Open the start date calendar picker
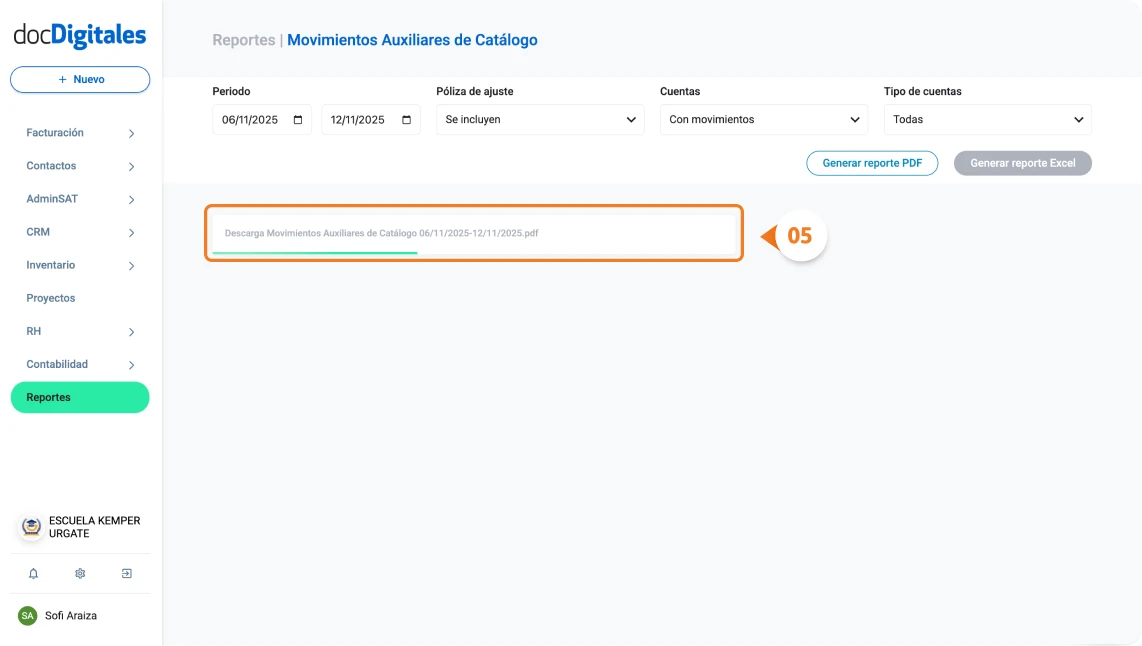 tap(297, 119)
